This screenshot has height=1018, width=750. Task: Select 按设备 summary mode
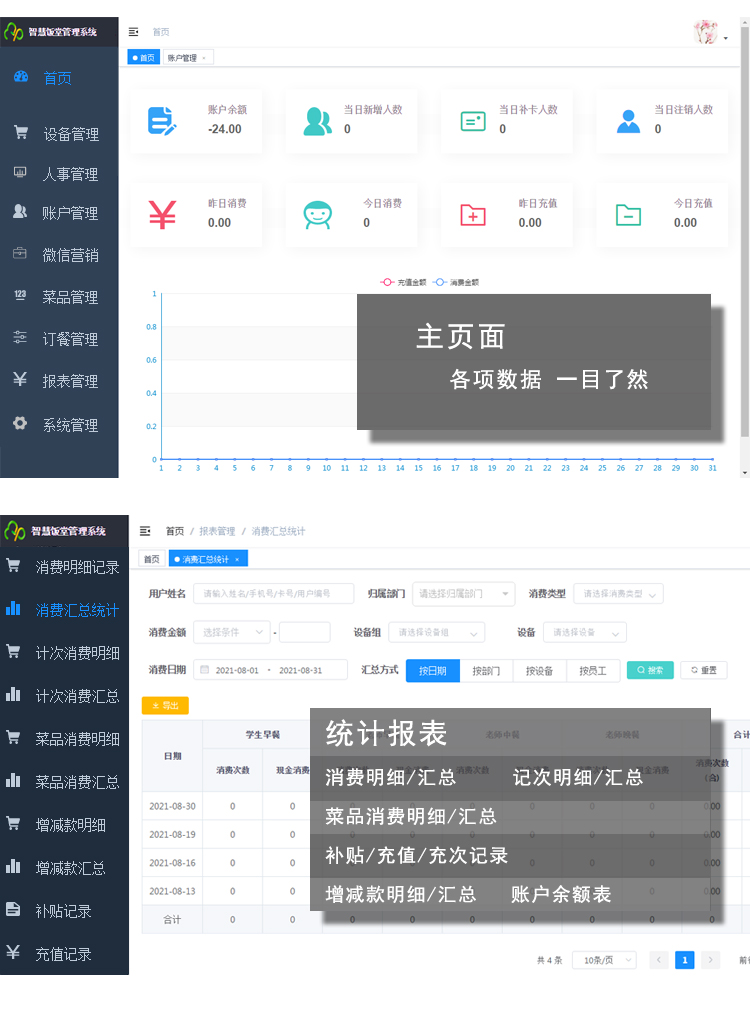pyautogui.click(x=540, y=671)
